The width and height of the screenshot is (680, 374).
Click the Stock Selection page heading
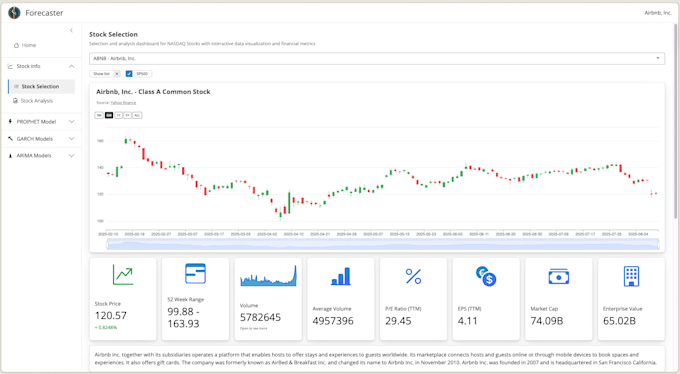point(113,34)
